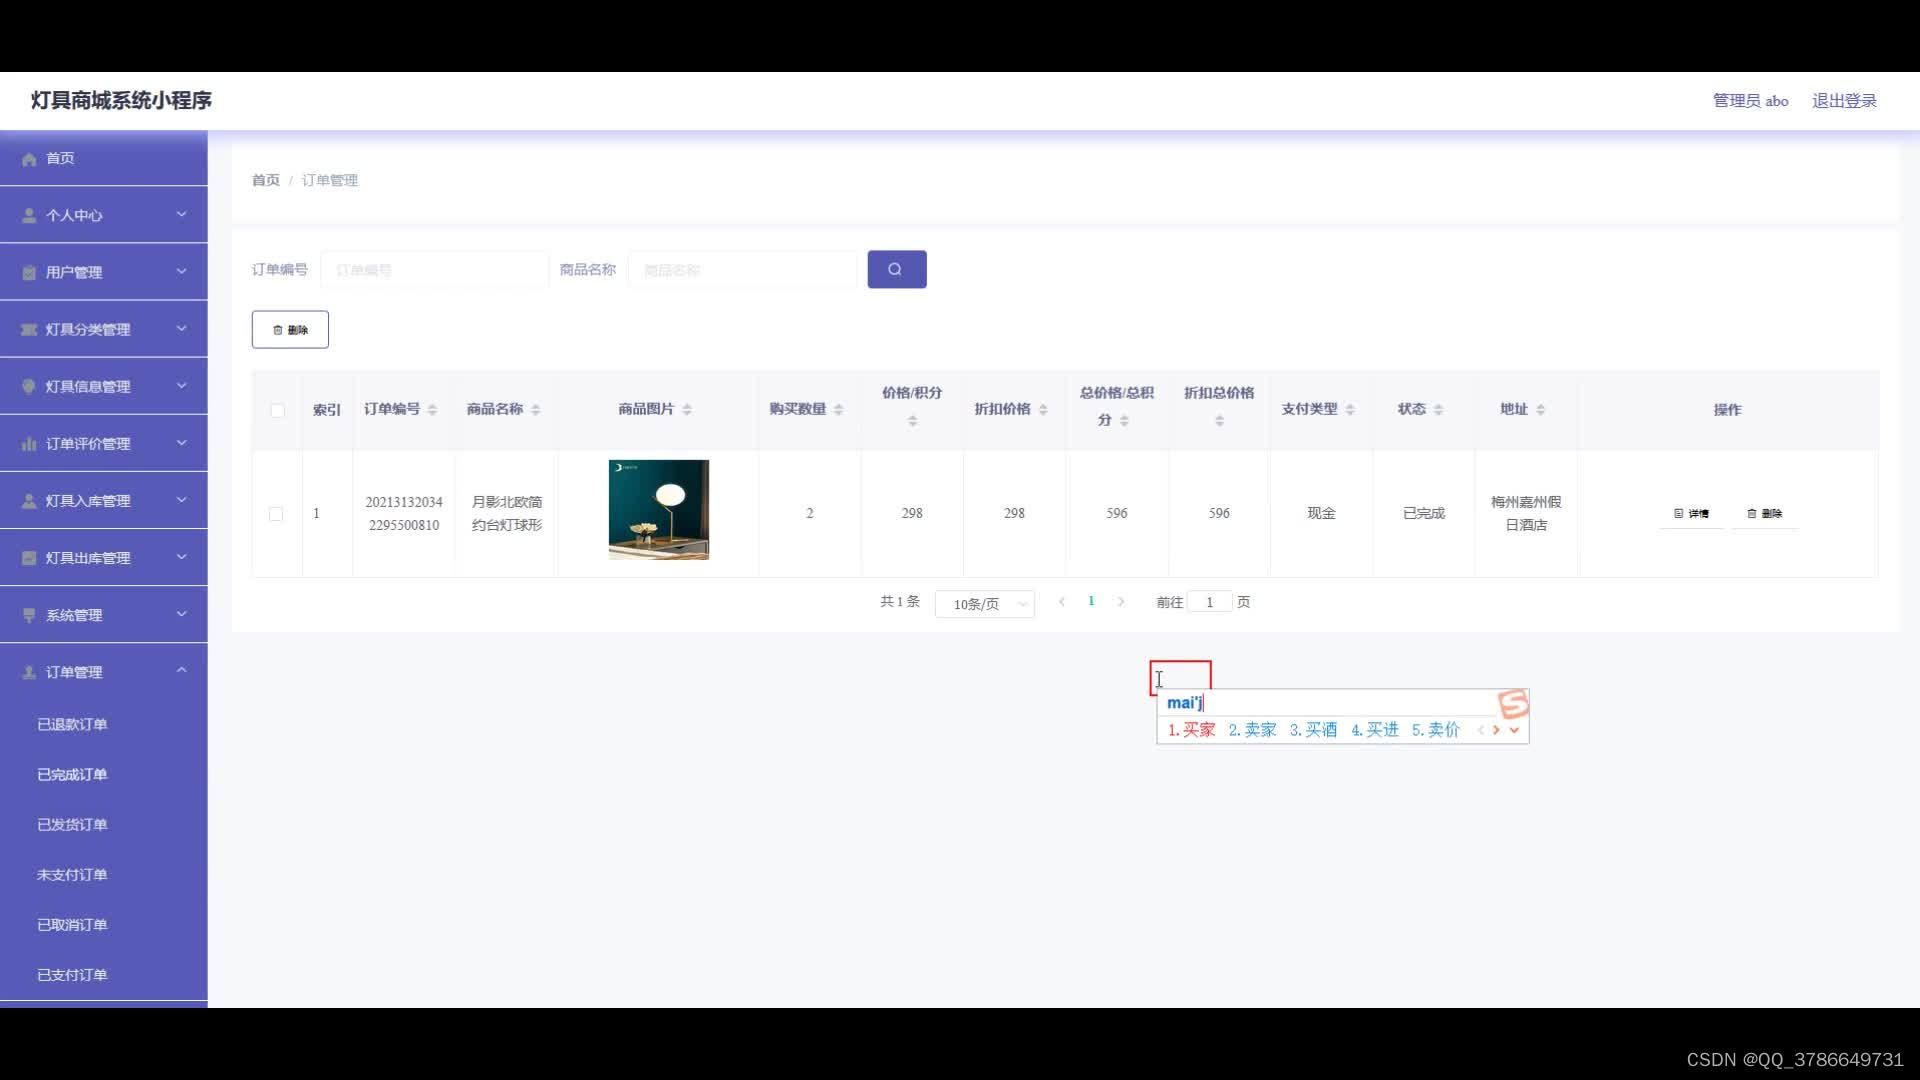Open 已发货订单 submenu item
Screen dimensions: 1920x1080
coord(72,824)
